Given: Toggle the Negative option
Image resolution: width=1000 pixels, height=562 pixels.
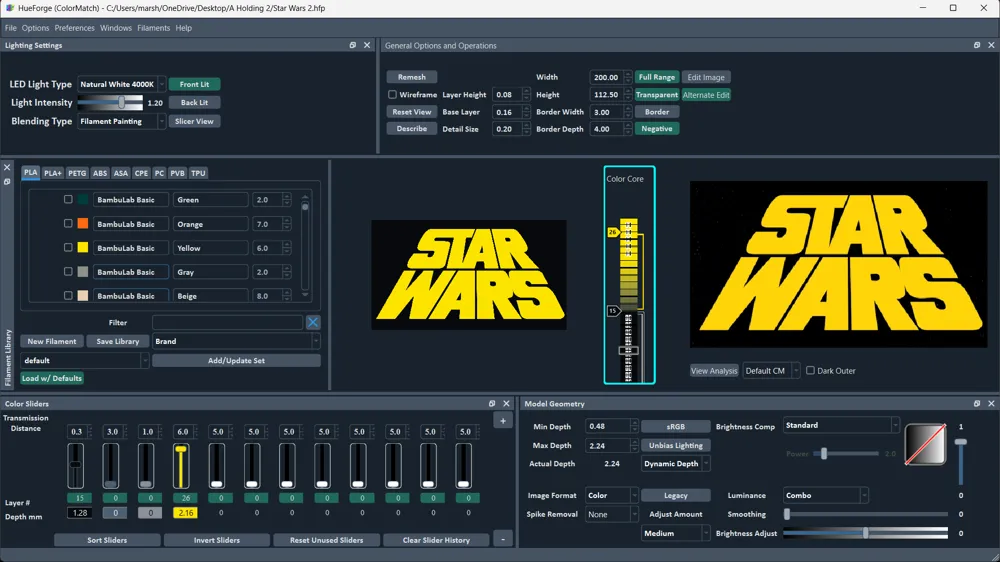Looking at the screenshot, I should click(656, 129).
